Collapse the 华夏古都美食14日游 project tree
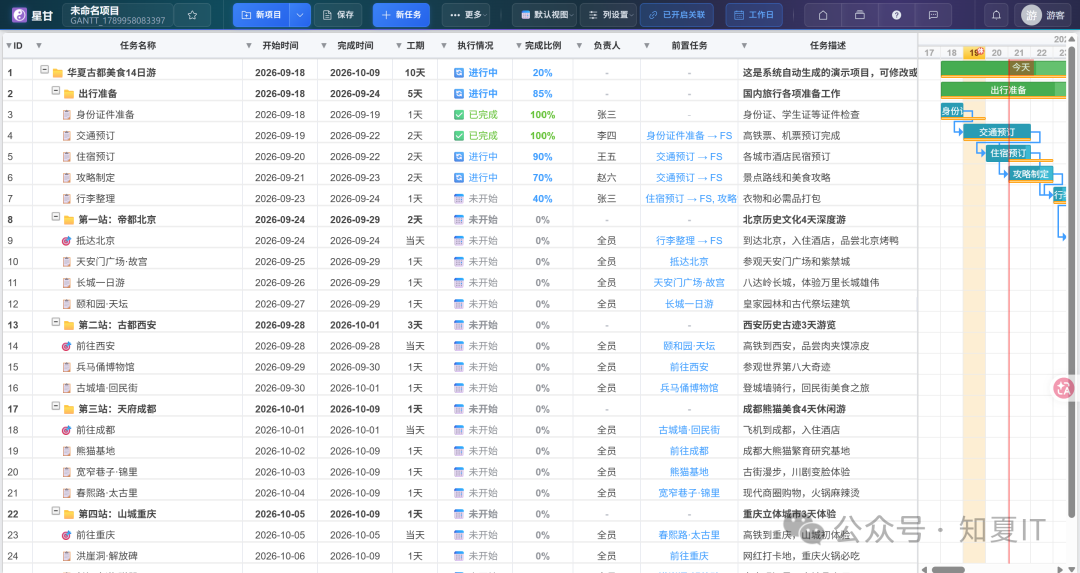 tap(44, 70)
